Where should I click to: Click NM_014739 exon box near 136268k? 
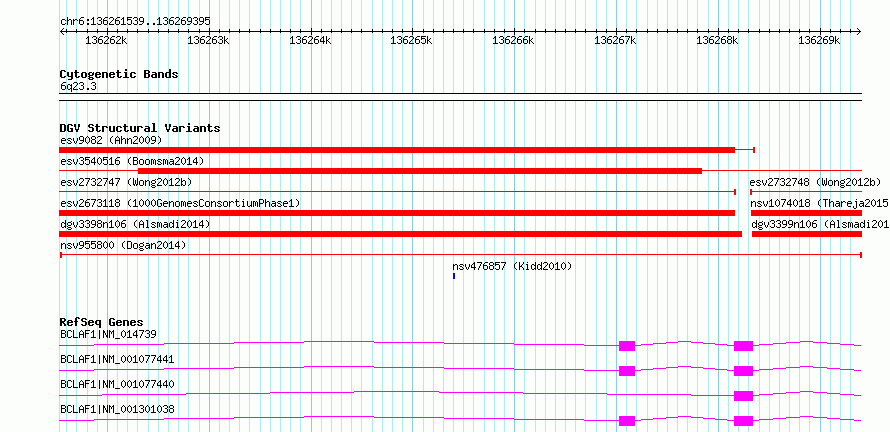coord(743,346)
